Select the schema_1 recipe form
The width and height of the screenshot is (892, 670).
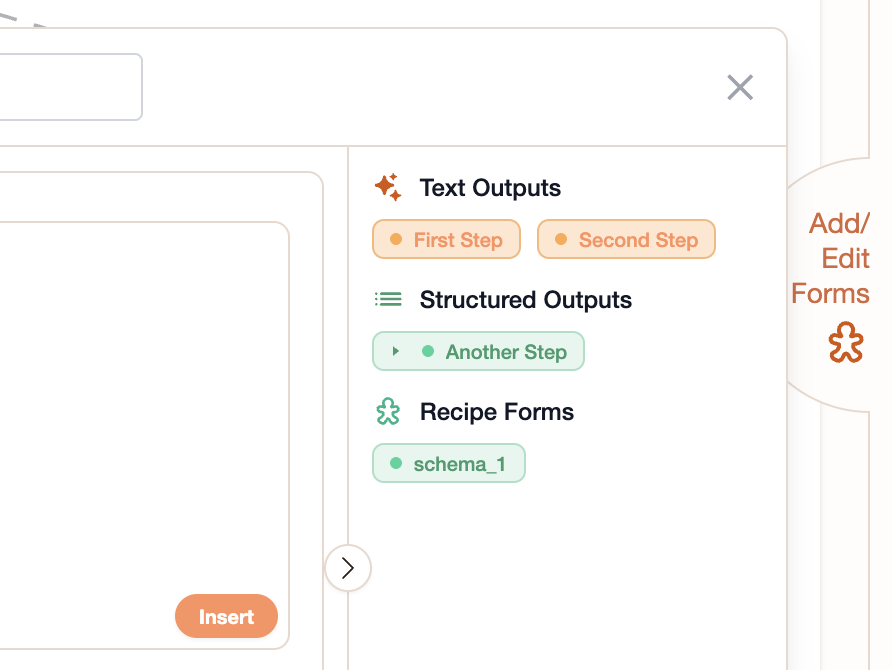(x=448, y=463)
